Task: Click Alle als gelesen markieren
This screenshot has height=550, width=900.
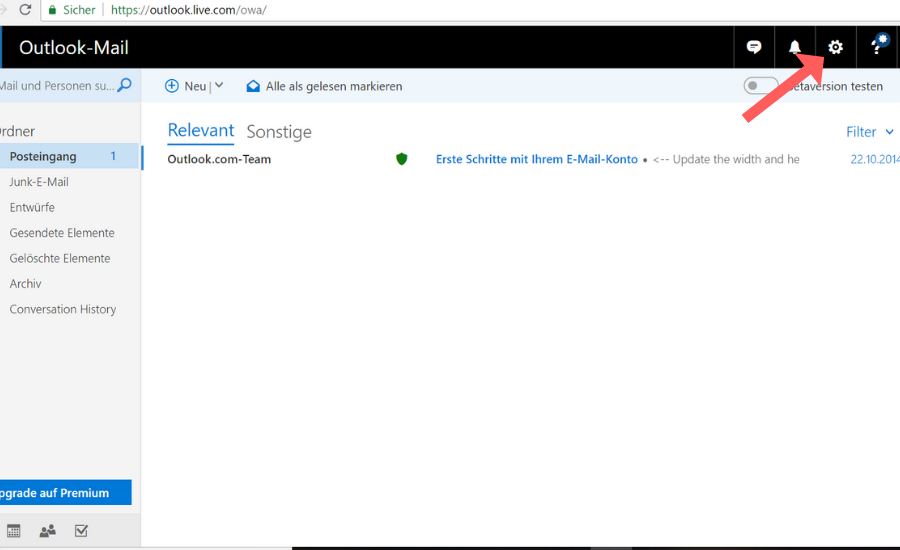Action: 324,87
